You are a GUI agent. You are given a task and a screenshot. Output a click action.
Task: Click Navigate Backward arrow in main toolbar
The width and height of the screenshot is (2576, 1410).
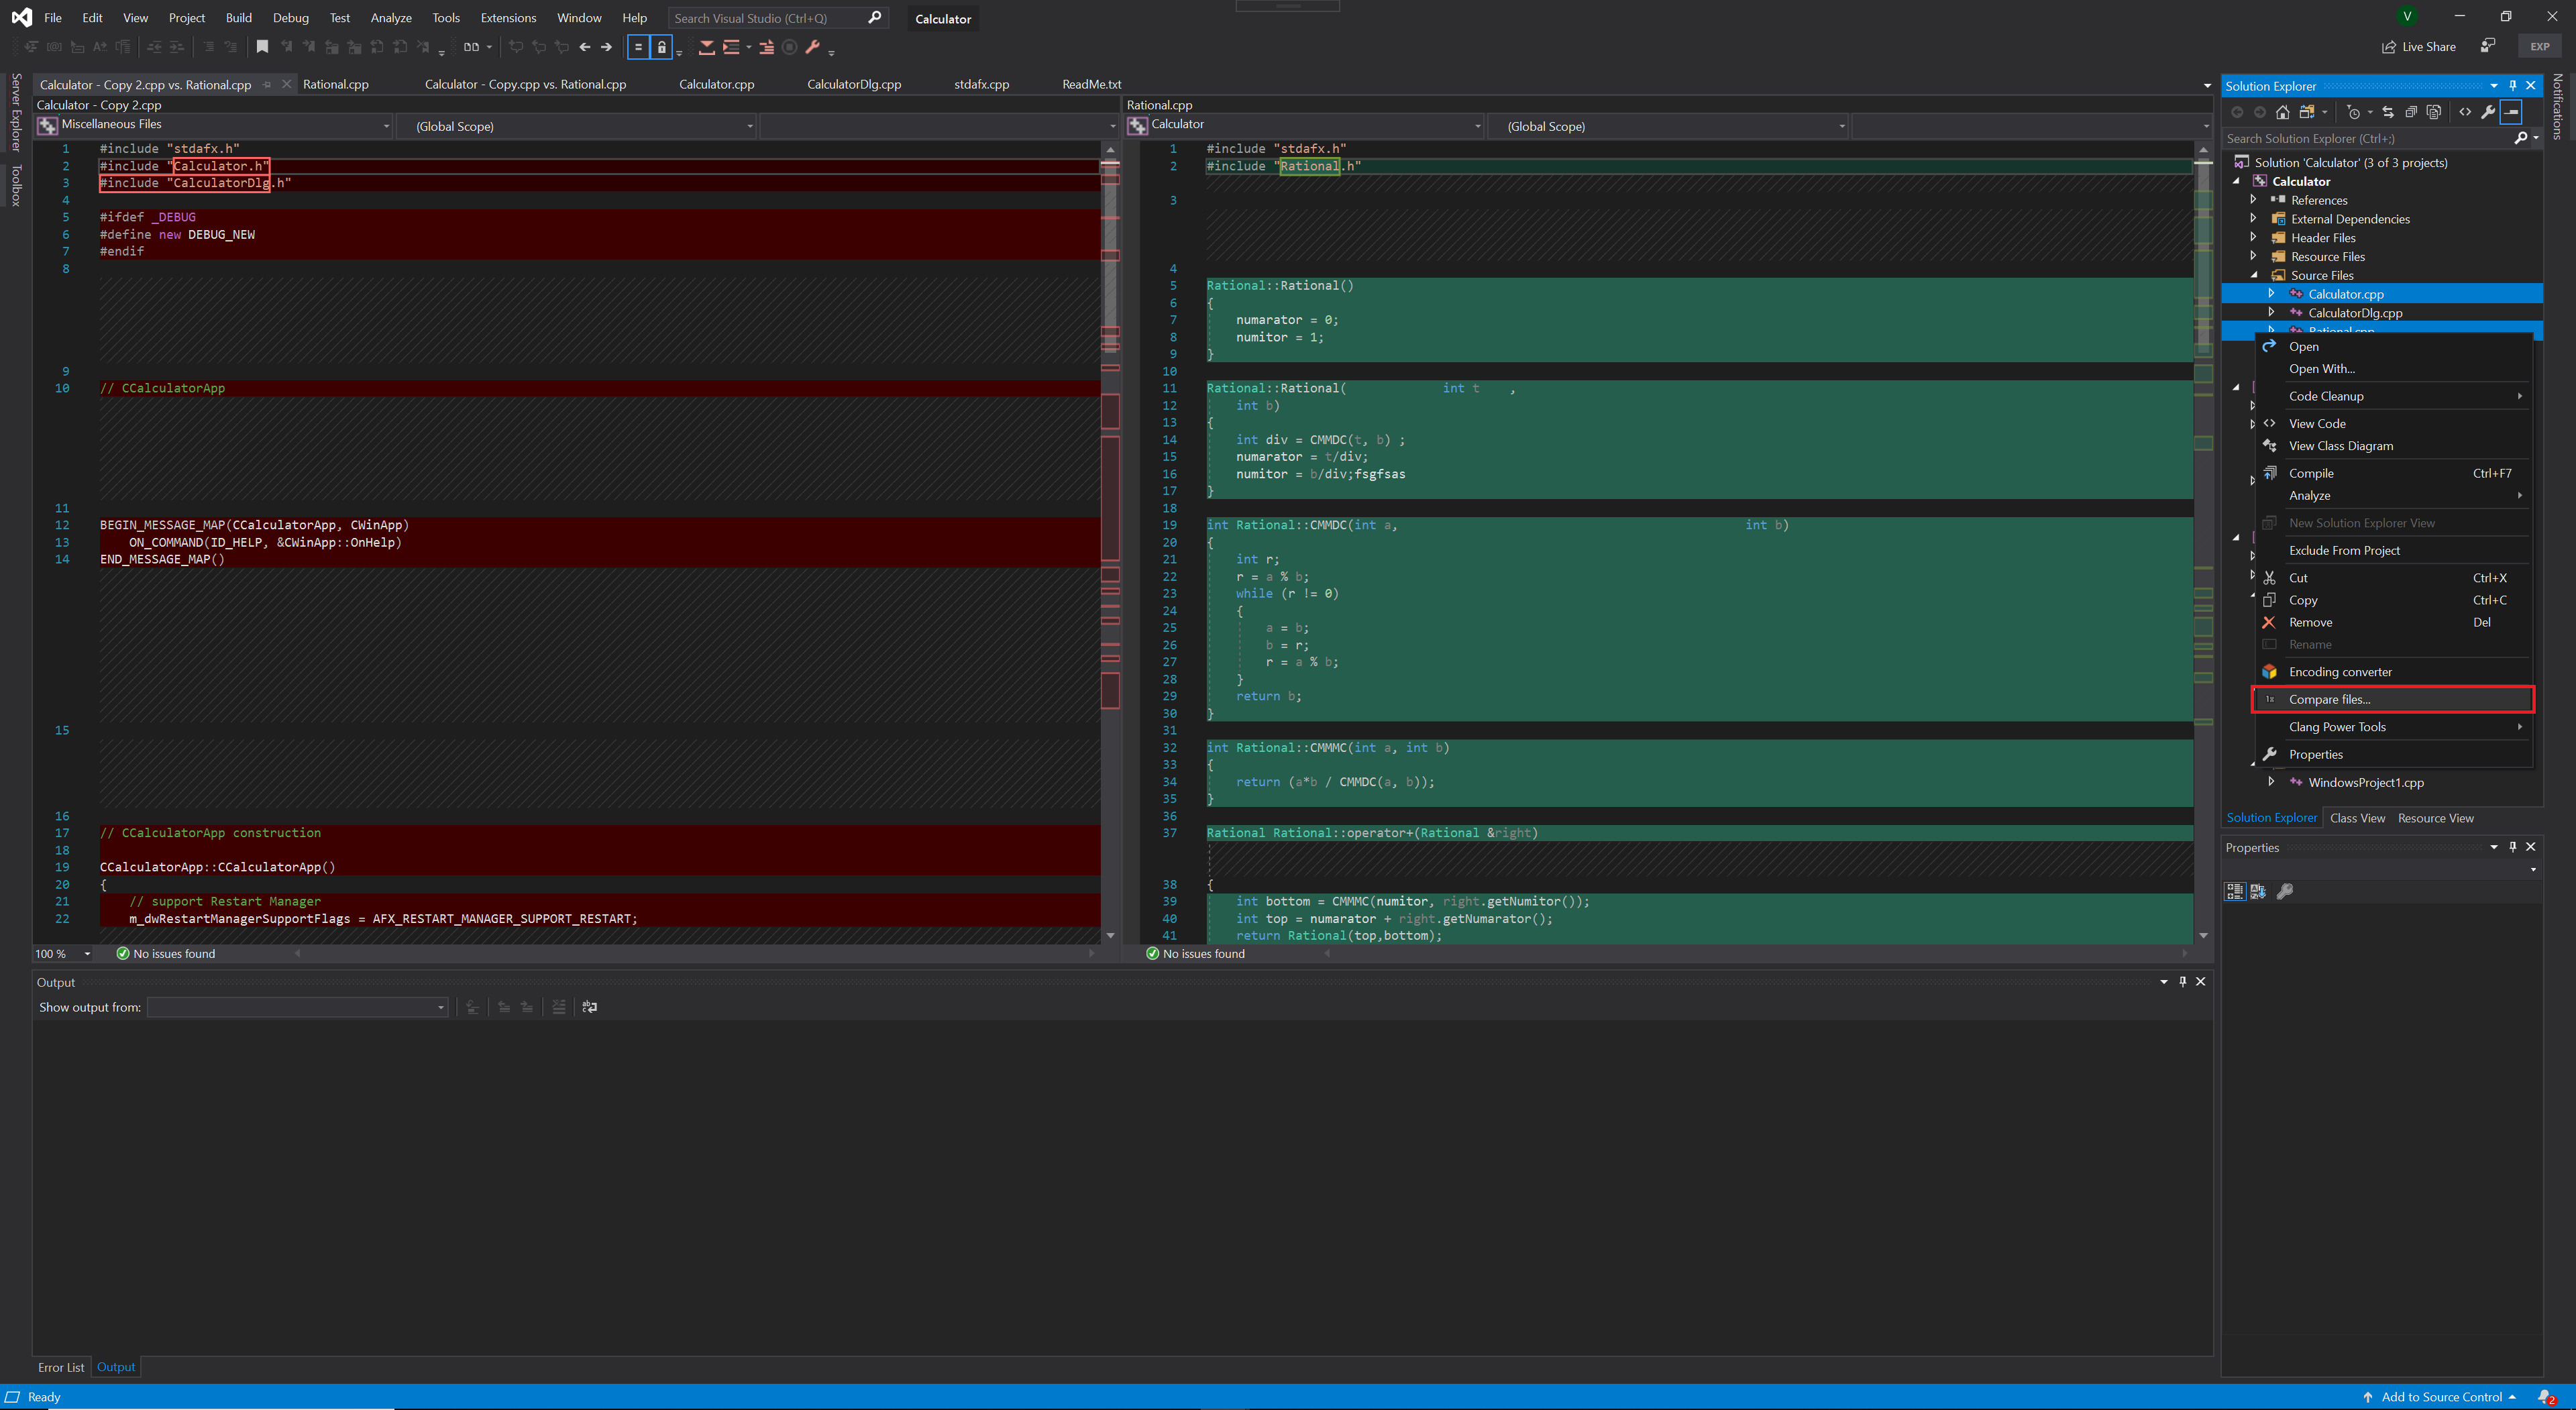(x=585, y=47)
